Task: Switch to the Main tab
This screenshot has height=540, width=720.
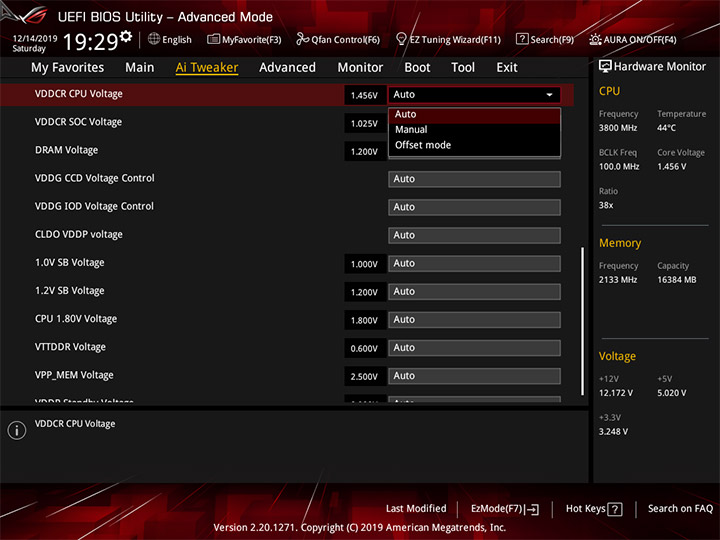Action: click(x=140, y=68)
